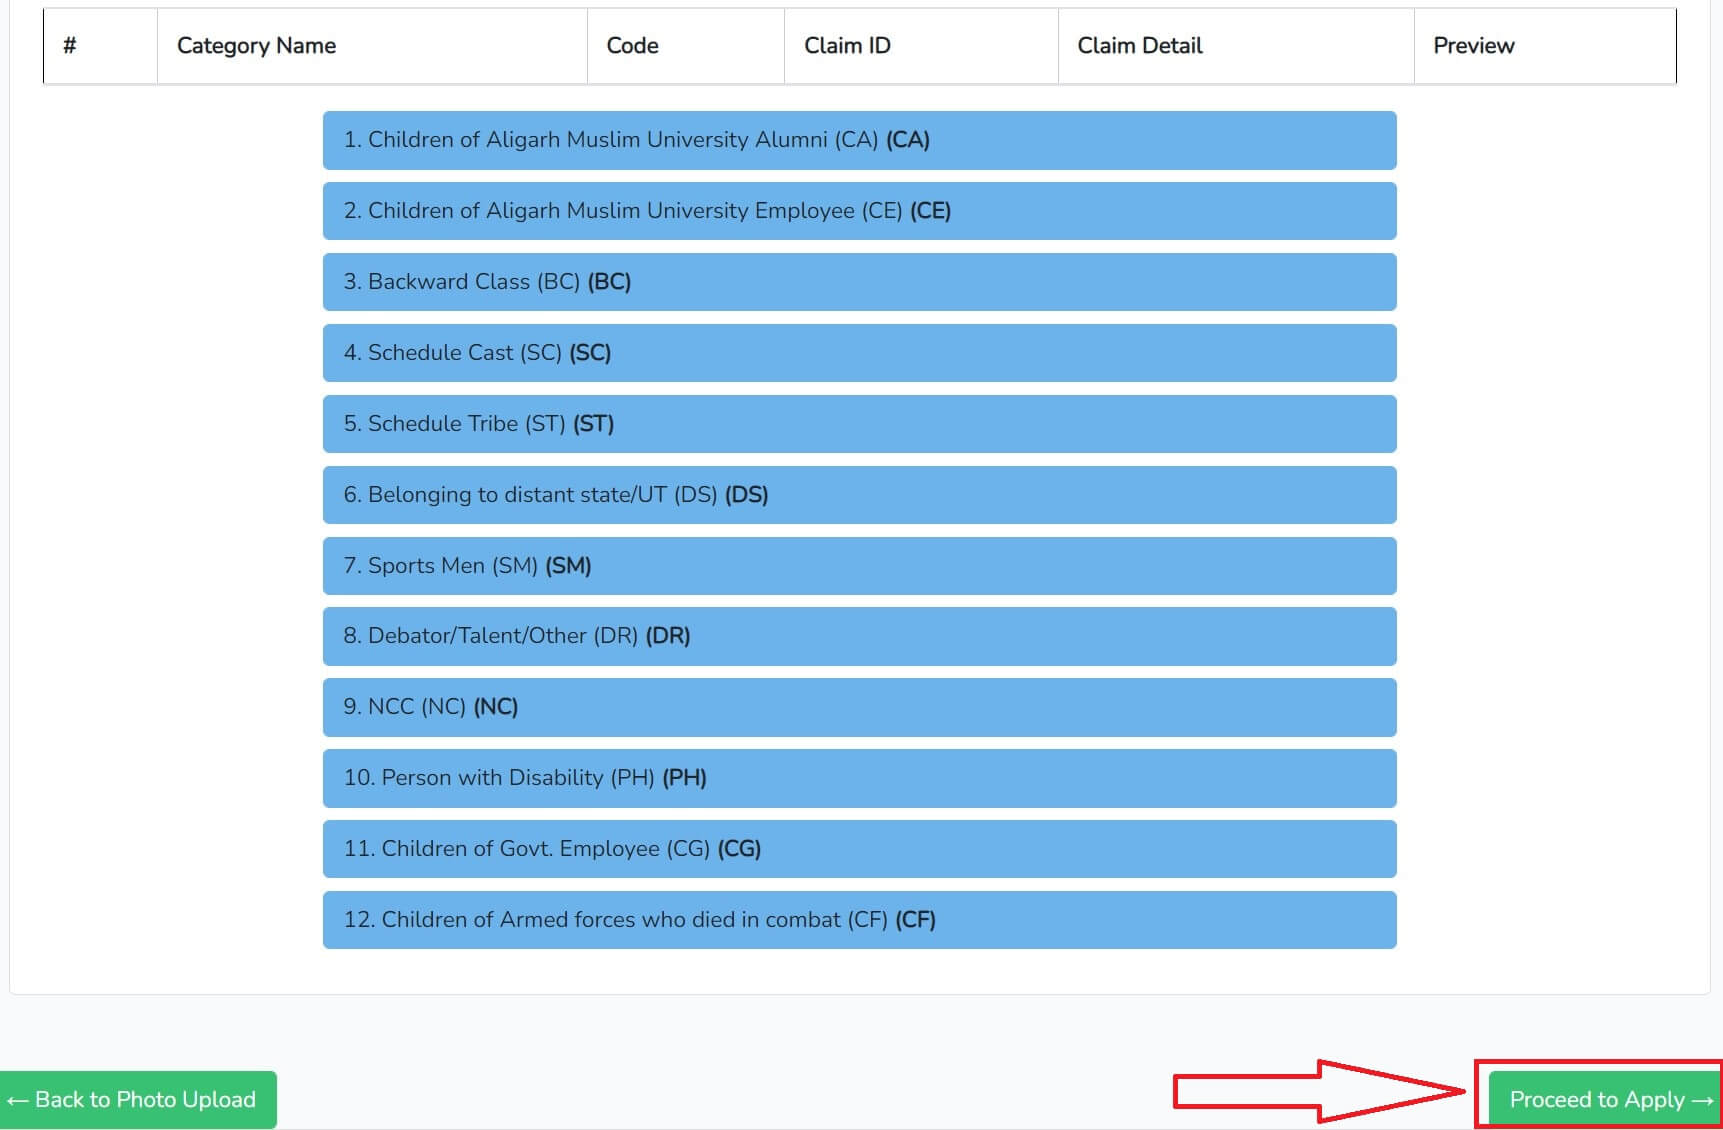This screenshot has height=1130, width=1723.
Task: Click the Claim ID column header
Action: [x=921, y=46]
